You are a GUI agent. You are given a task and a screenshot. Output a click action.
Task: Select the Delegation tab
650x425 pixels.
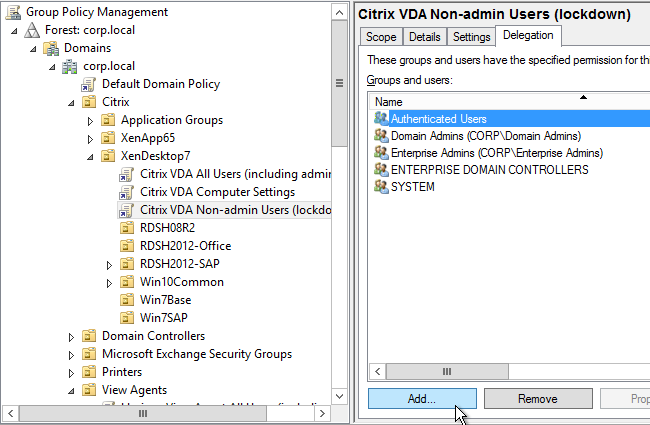tap(528, 35)
